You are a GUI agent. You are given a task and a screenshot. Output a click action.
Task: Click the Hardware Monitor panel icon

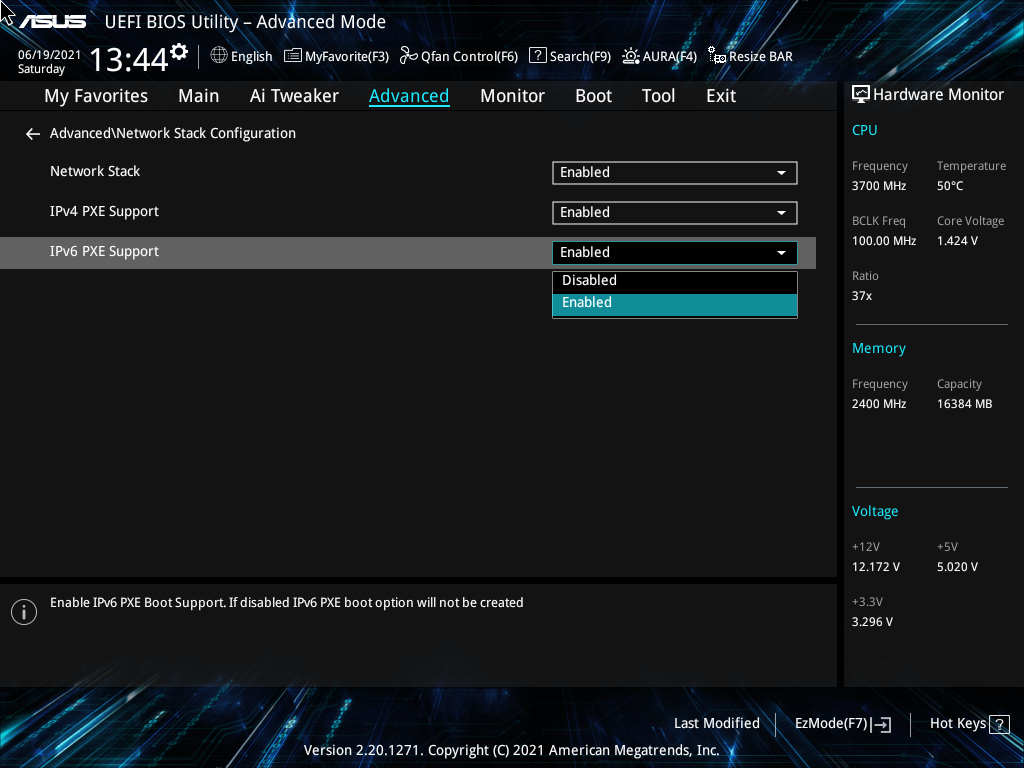coord(861,94)
